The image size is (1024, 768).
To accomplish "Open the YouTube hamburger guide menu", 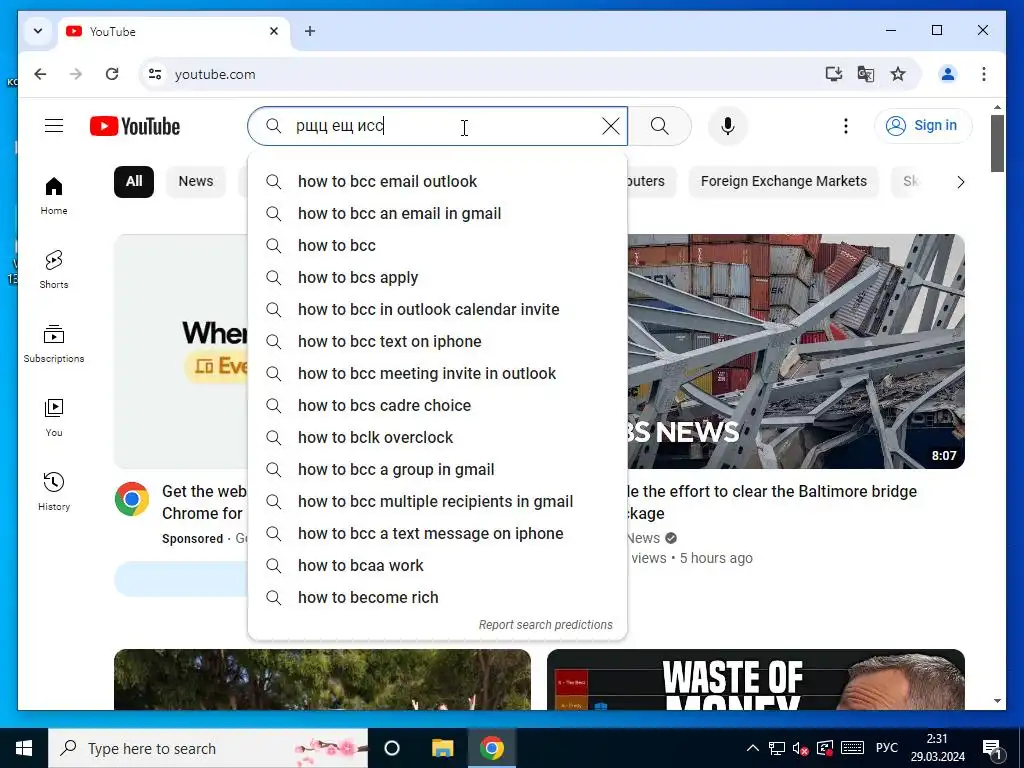I will [54, 125].
